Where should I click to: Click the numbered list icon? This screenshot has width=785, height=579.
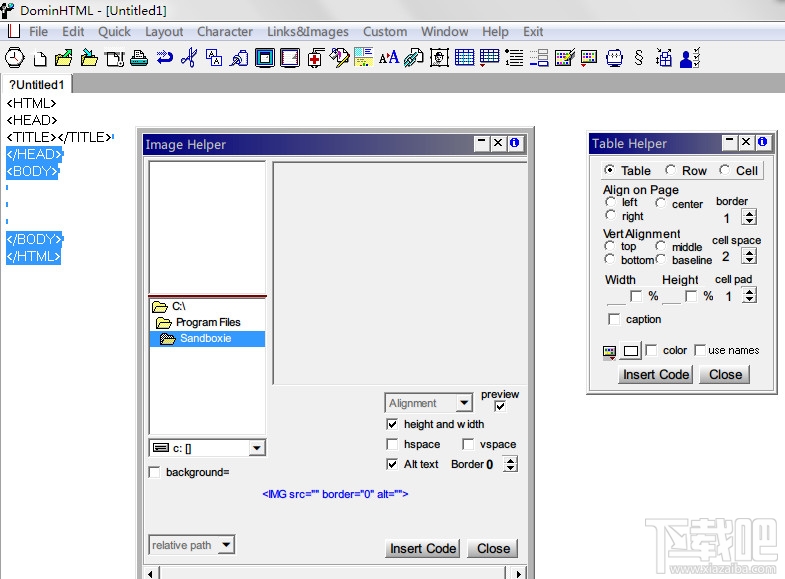[514, 58]
